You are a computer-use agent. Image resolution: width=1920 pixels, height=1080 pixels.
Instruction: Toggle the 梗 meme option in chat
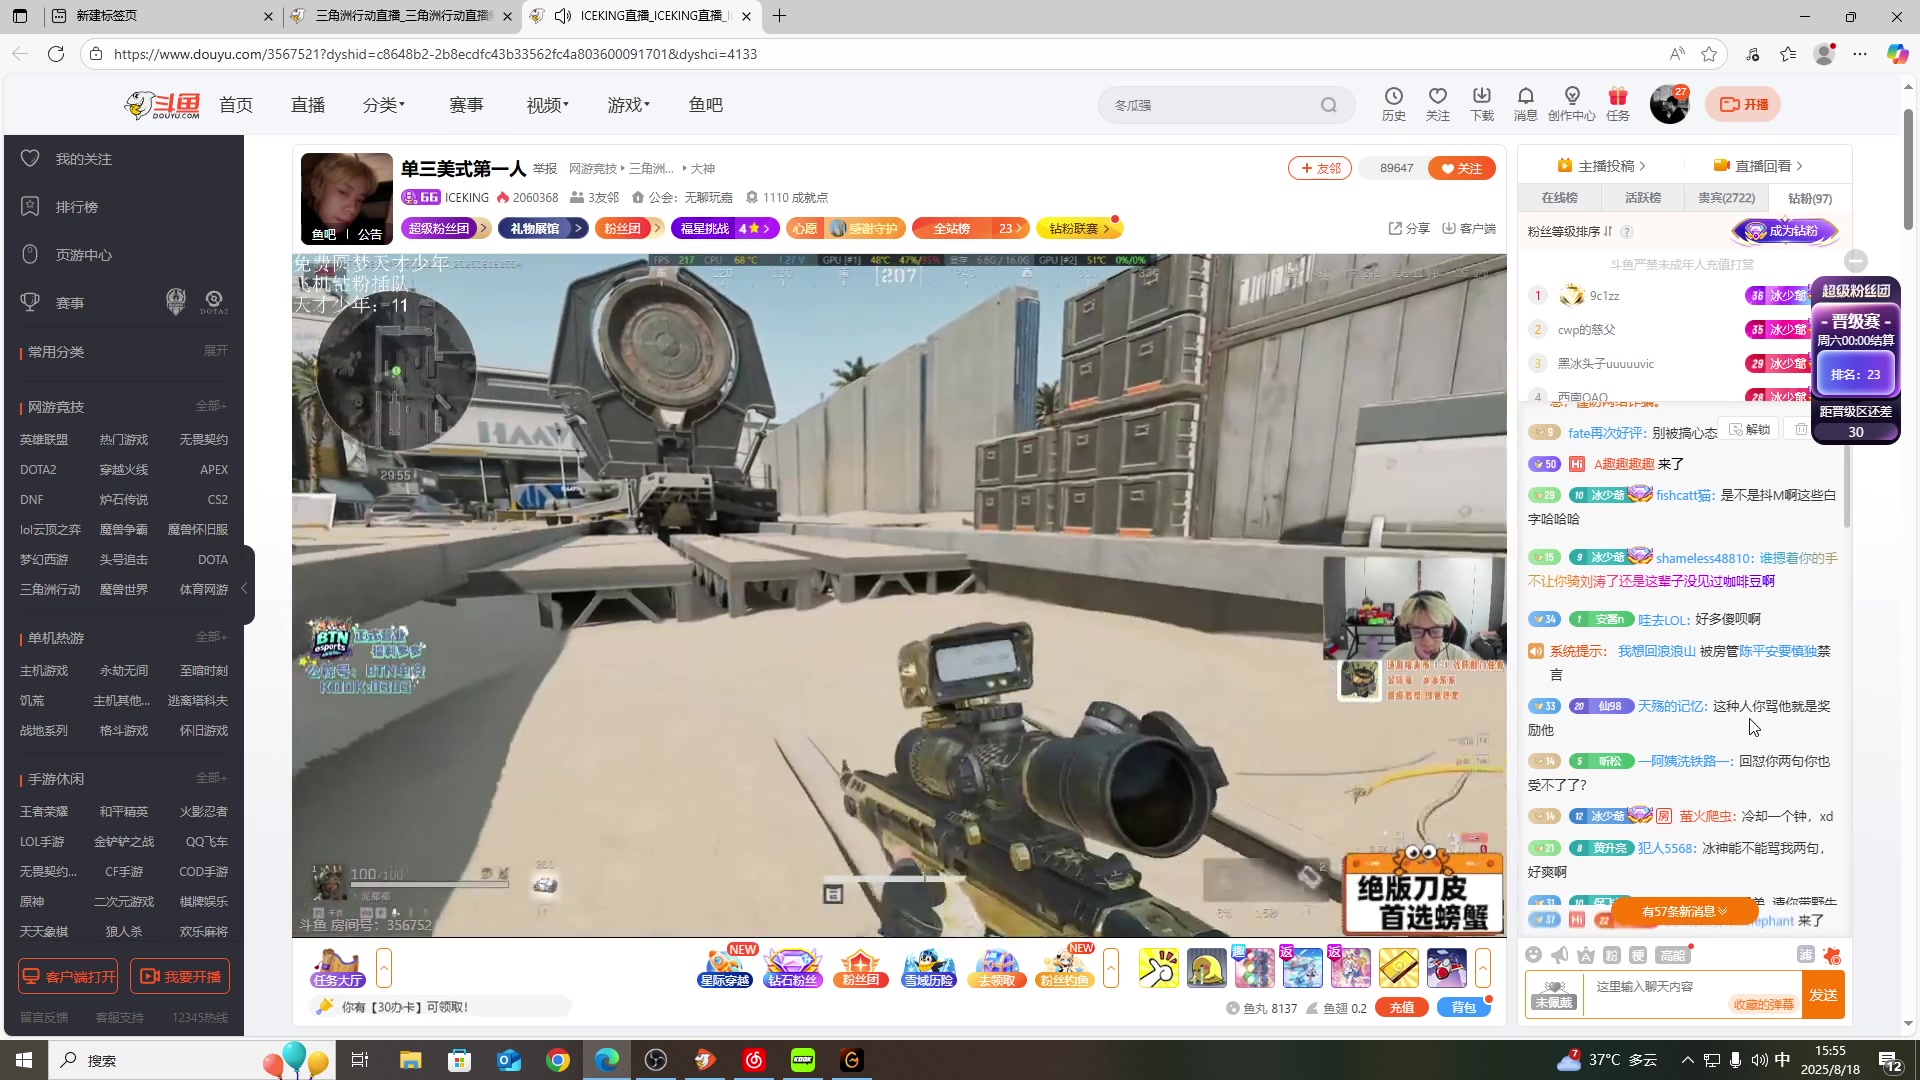click(x=1637, y=955)
